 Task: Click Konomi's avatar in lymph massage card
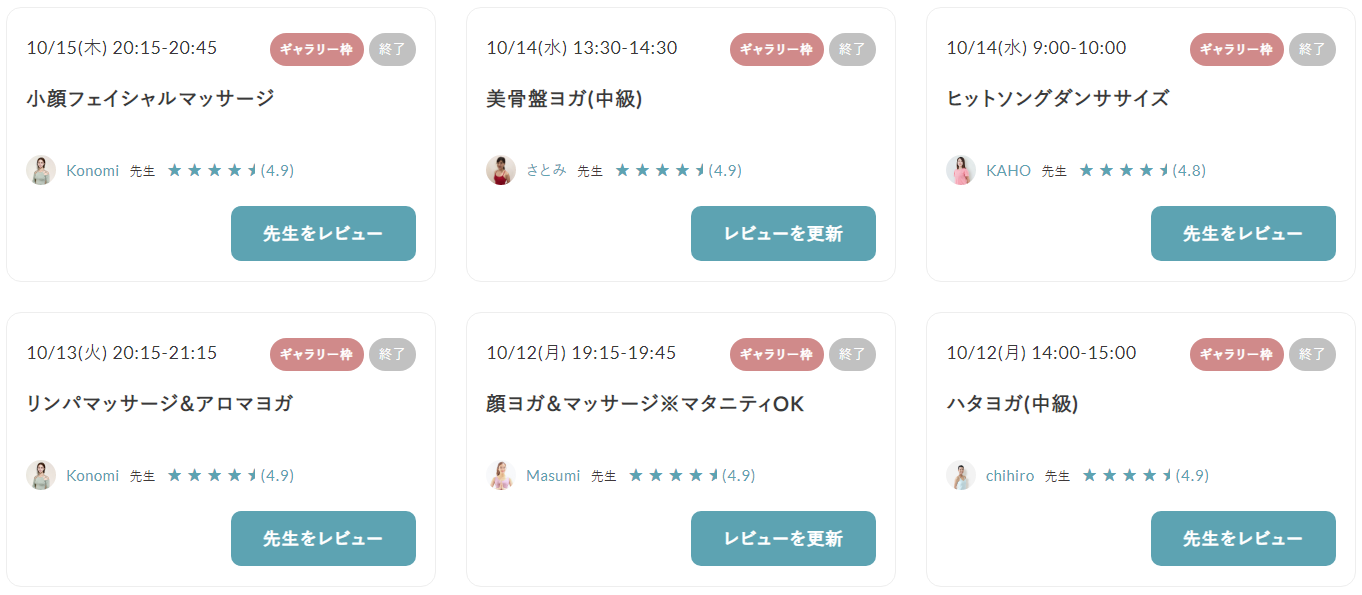pos(41,475)
